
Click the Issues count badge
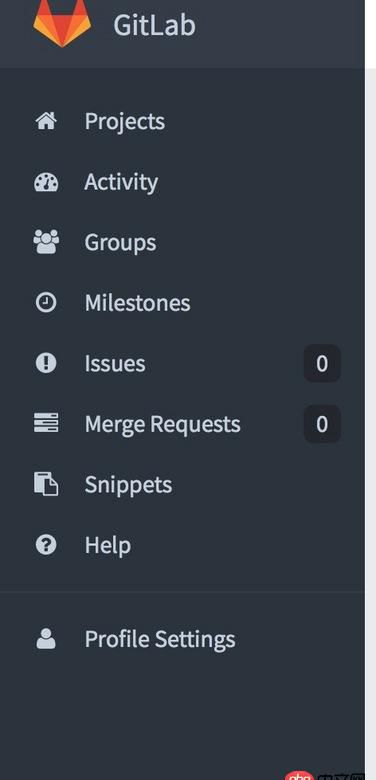tap(322, 364)
